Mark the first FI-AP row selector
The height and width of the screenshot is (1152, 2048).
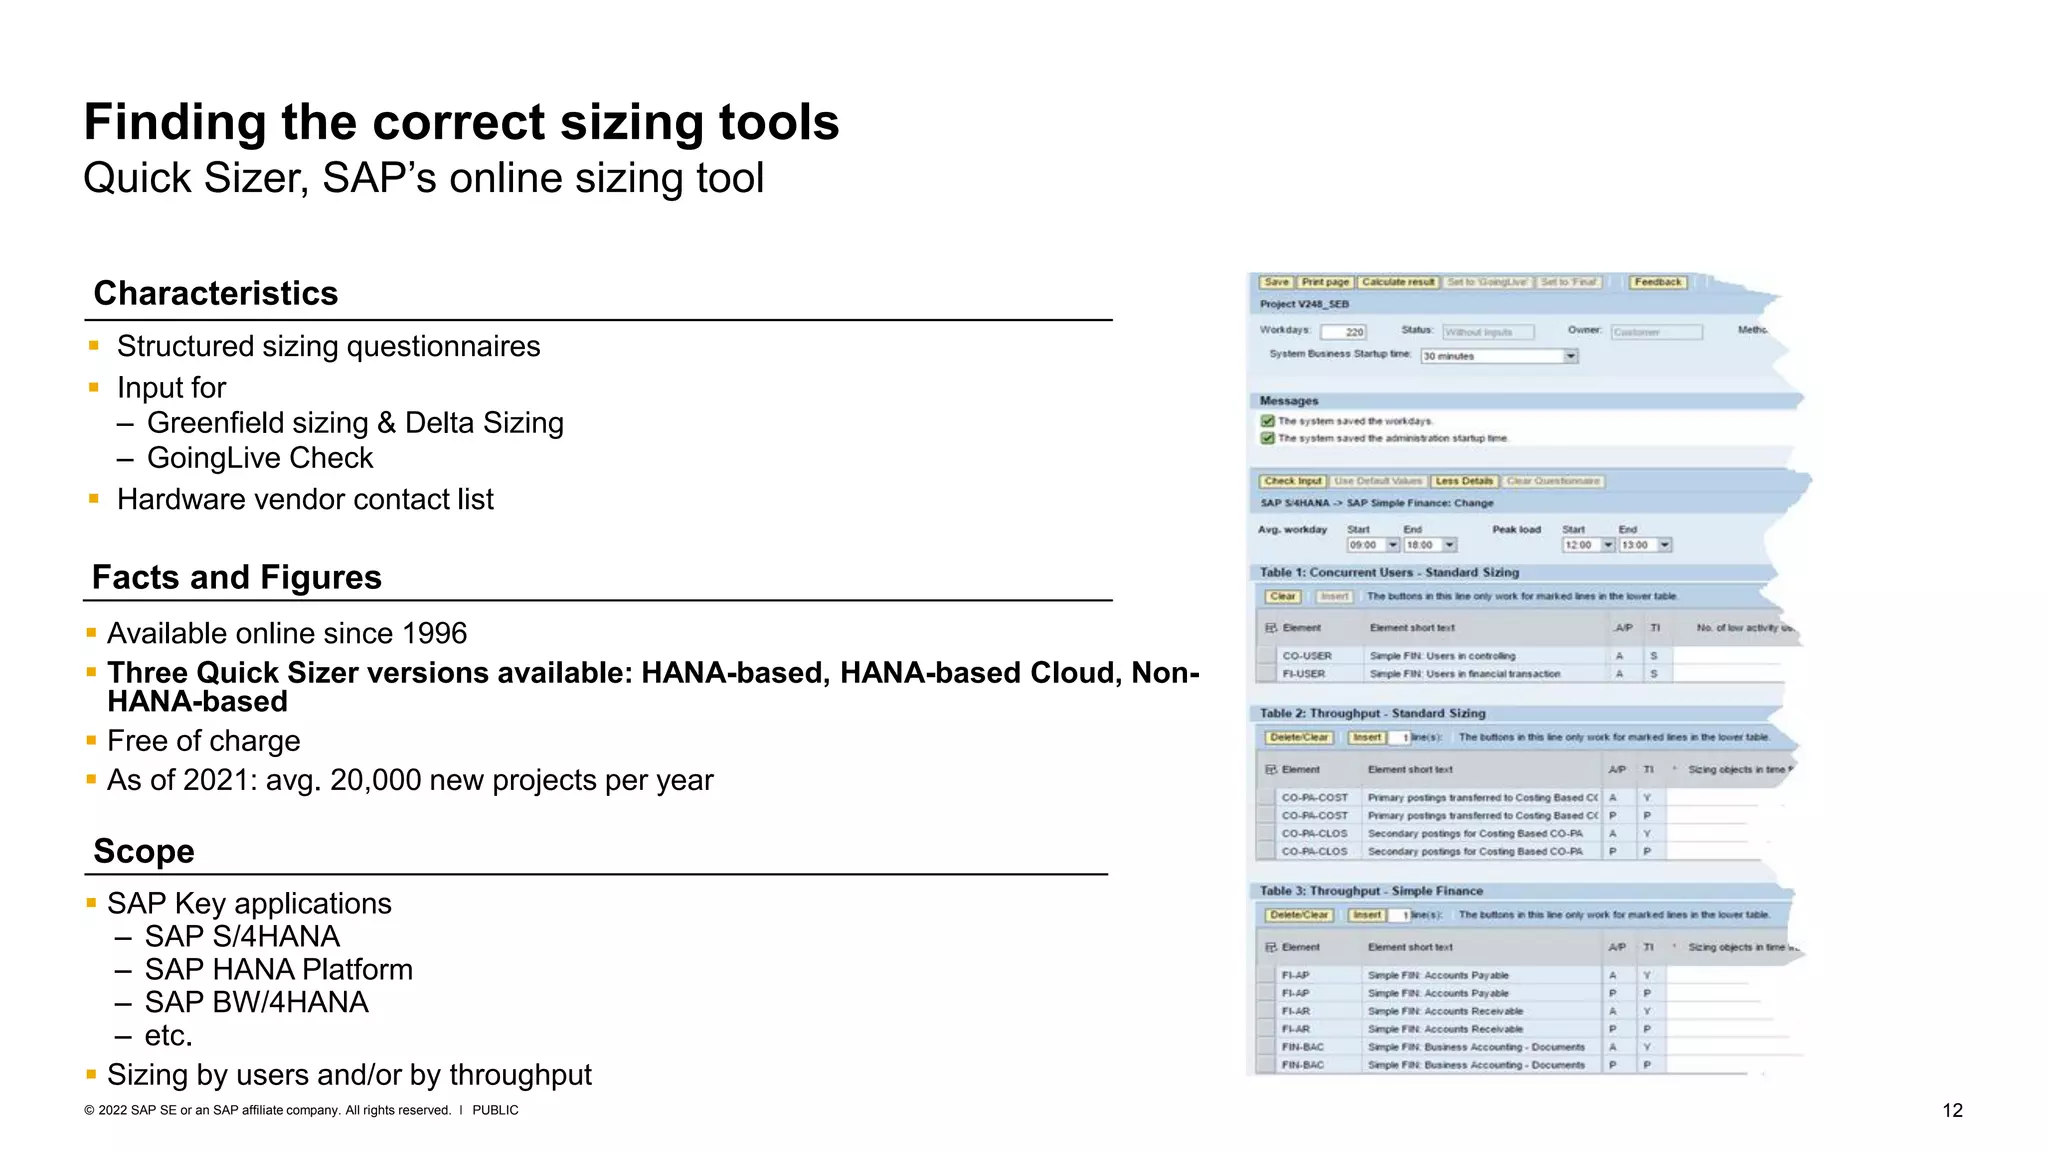[1267, 975]
